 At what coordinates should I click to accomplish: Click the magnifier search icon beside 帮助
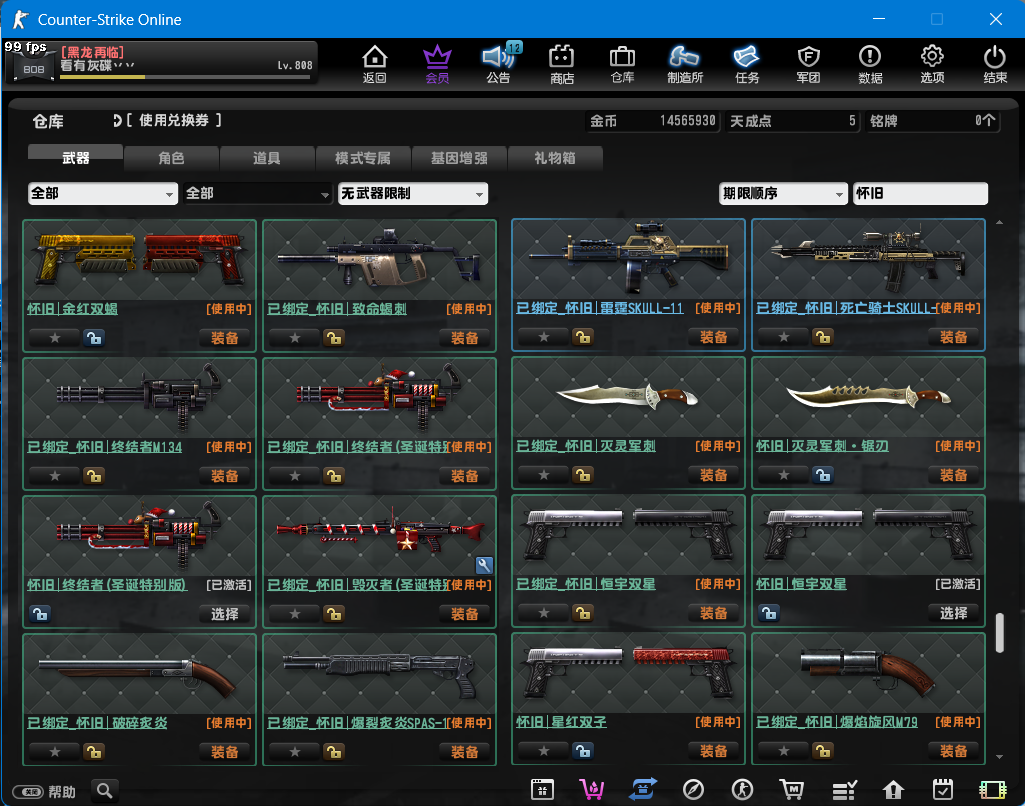[x=105, y=791]
